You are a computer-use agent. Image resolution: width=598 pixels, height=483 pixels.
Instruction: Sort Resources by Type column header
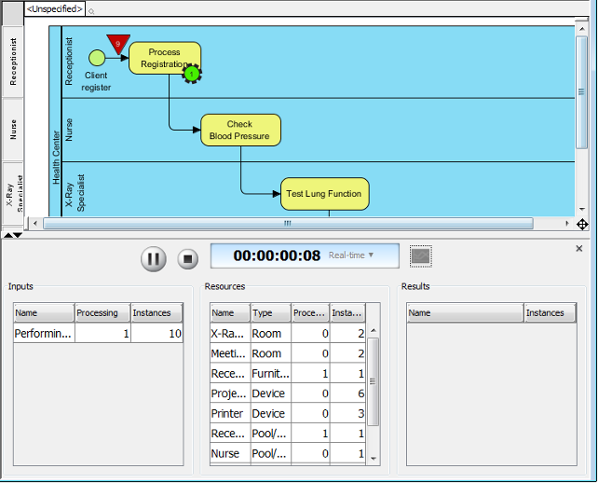point(271,313)
